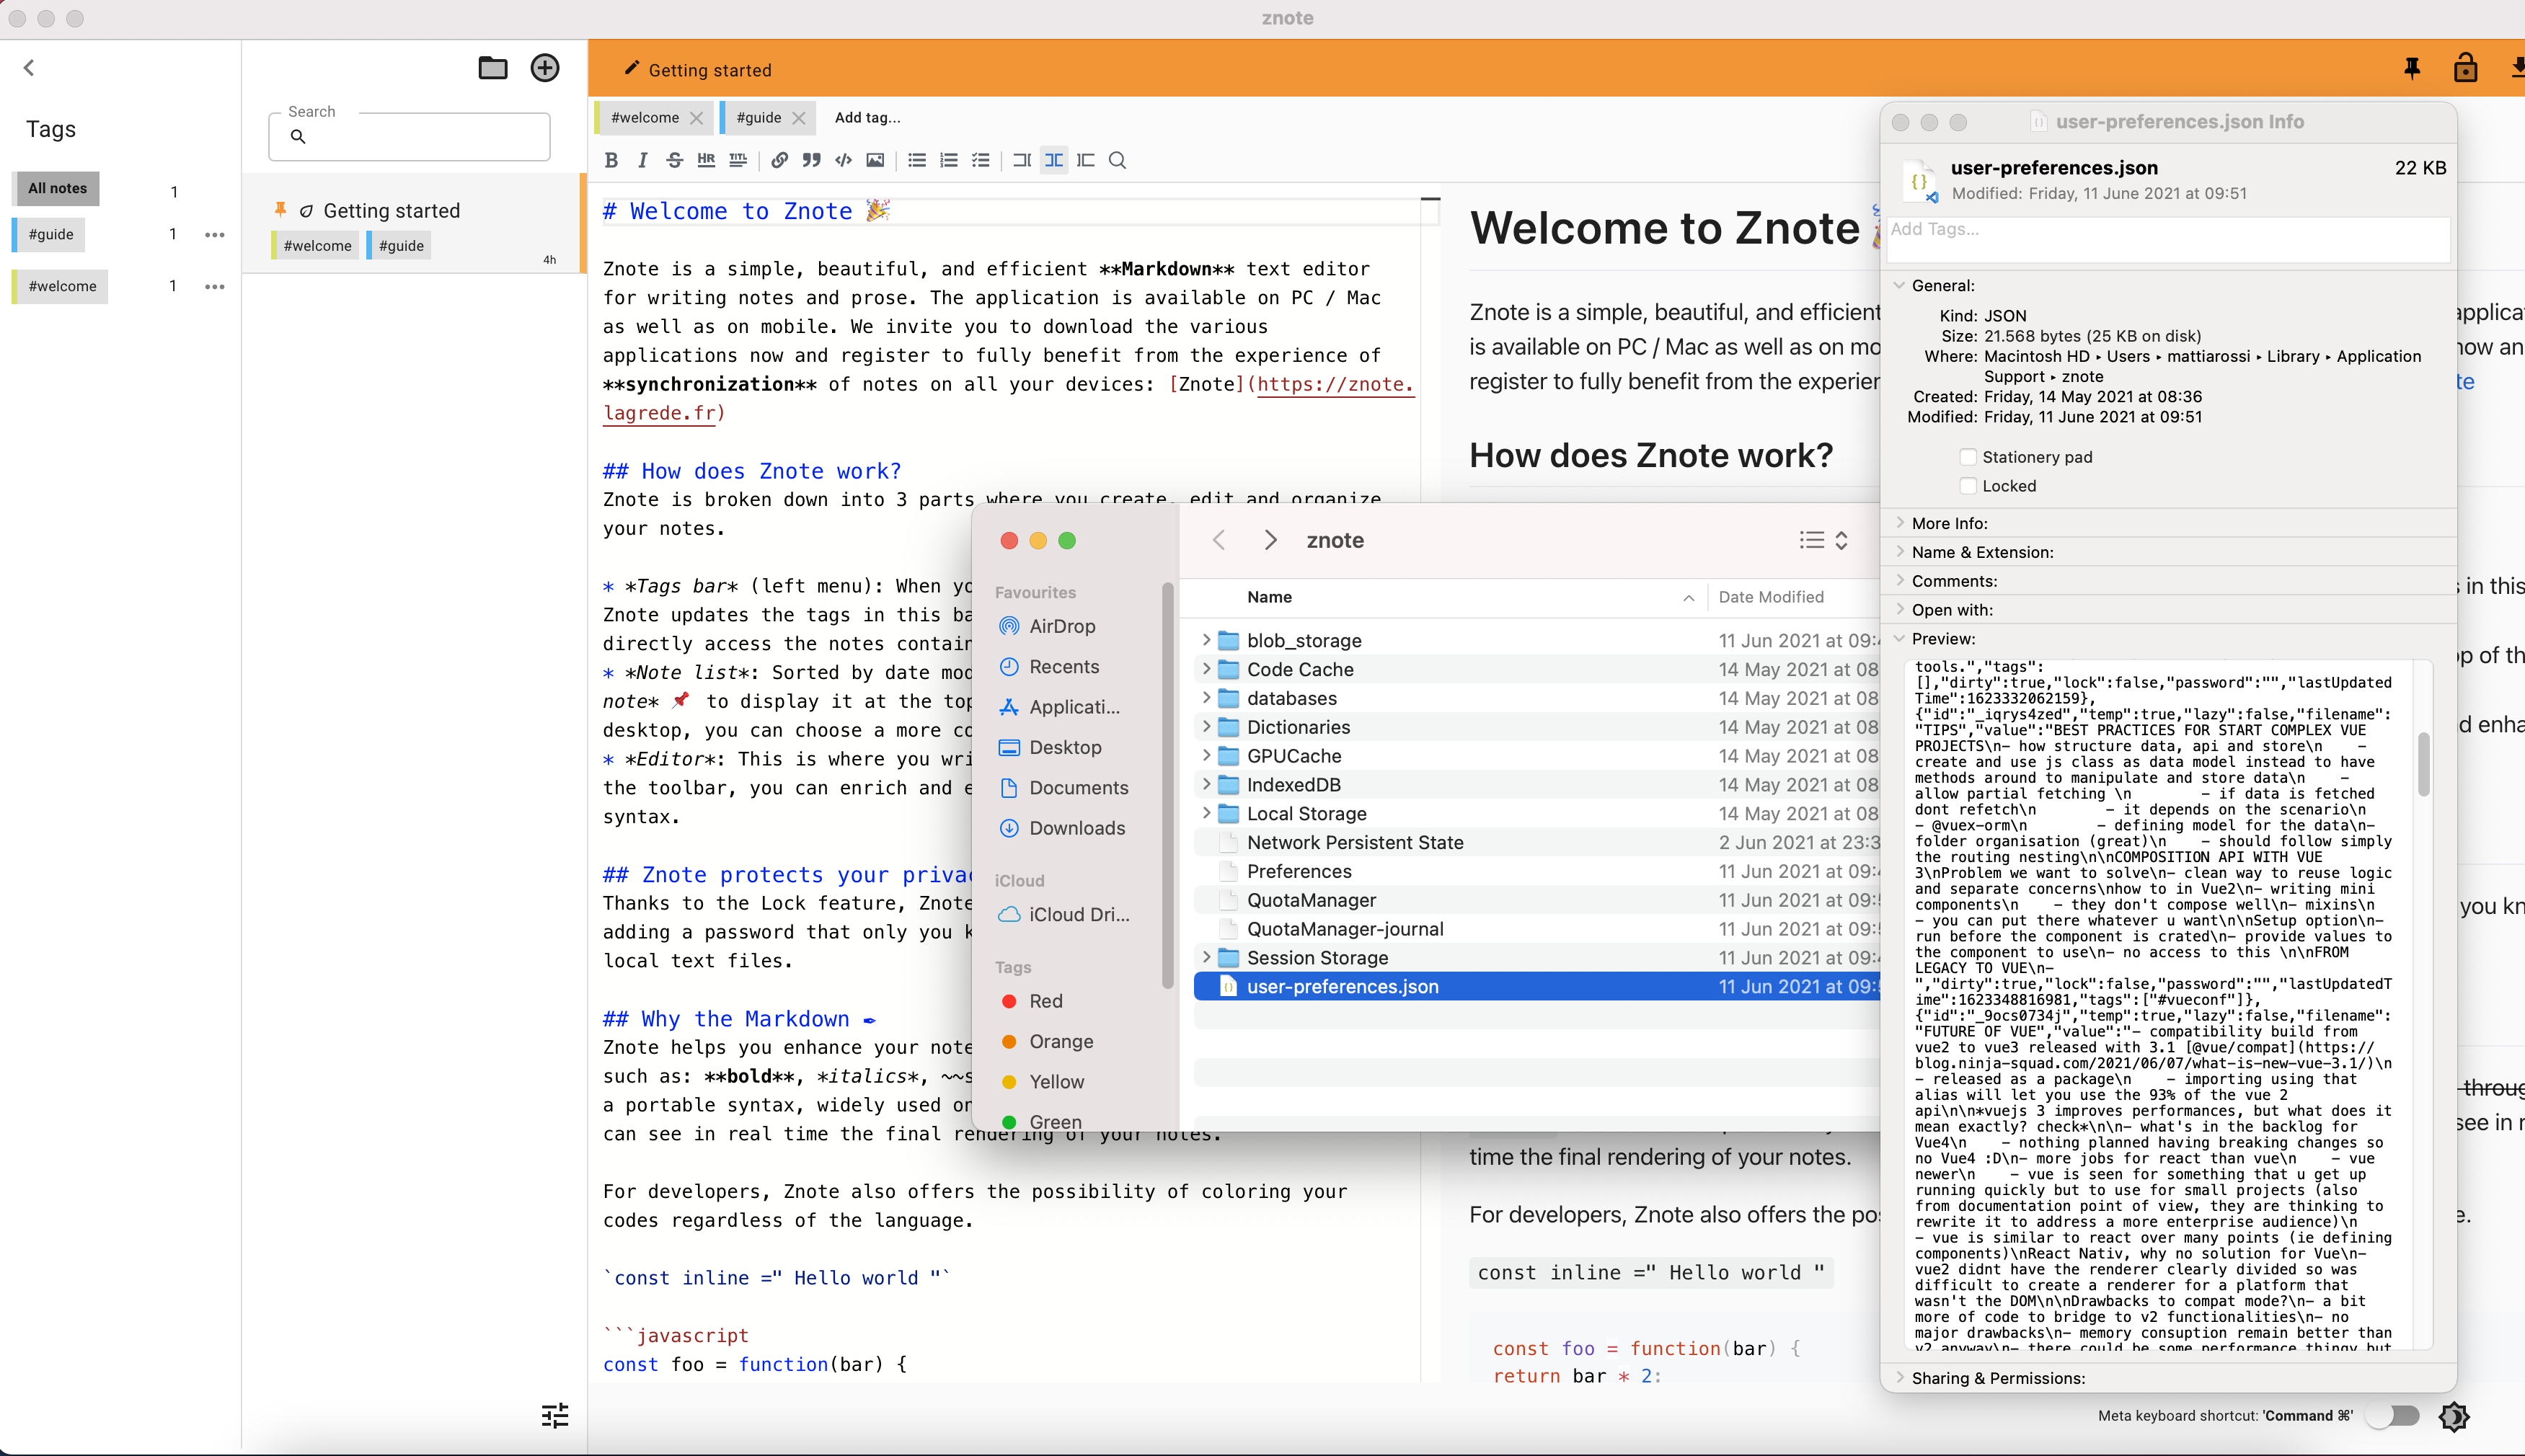Open the folder icon above search
The image size is (2525, 1456).
(x=493, y=68)
